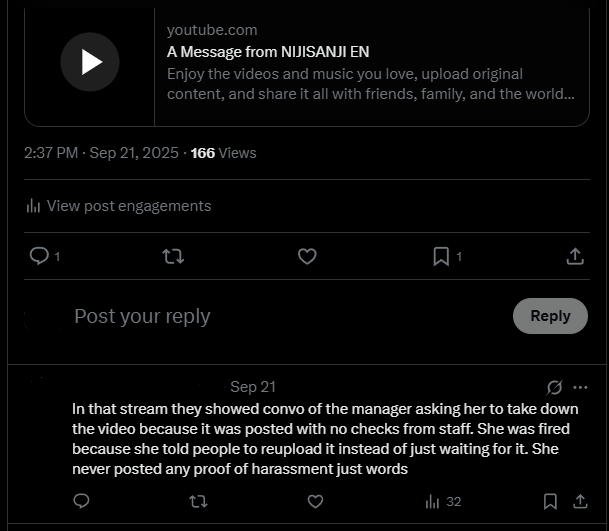Screen dimensions: 609x531
Task: Open the 'A Message from NIJISANJI EN' link
Action: [x=269, y=52]
